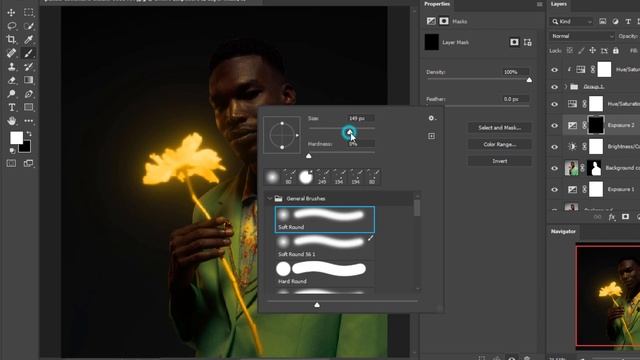The image size is (640, 360).
Task: Change screen mode icon
Action: 29,163
